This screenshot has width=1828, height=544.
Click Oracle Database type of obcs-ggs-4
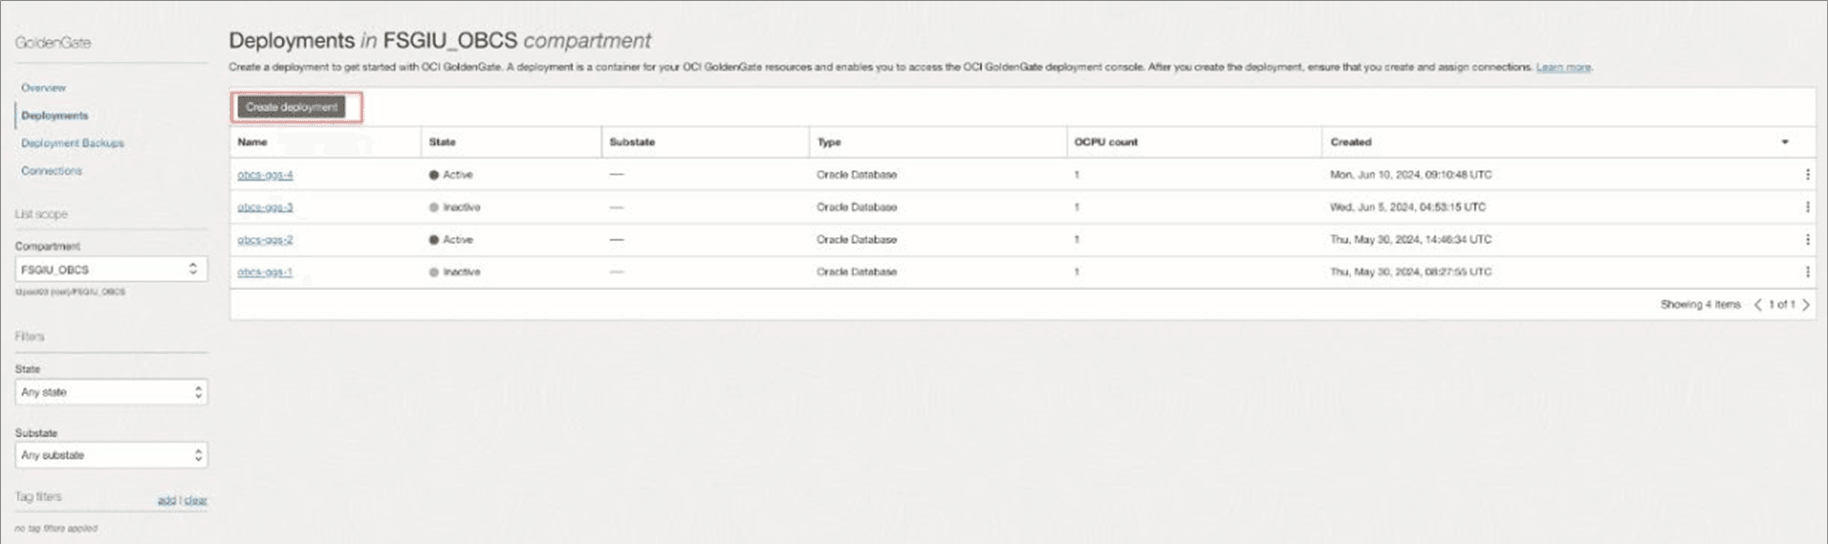(857, 175)
